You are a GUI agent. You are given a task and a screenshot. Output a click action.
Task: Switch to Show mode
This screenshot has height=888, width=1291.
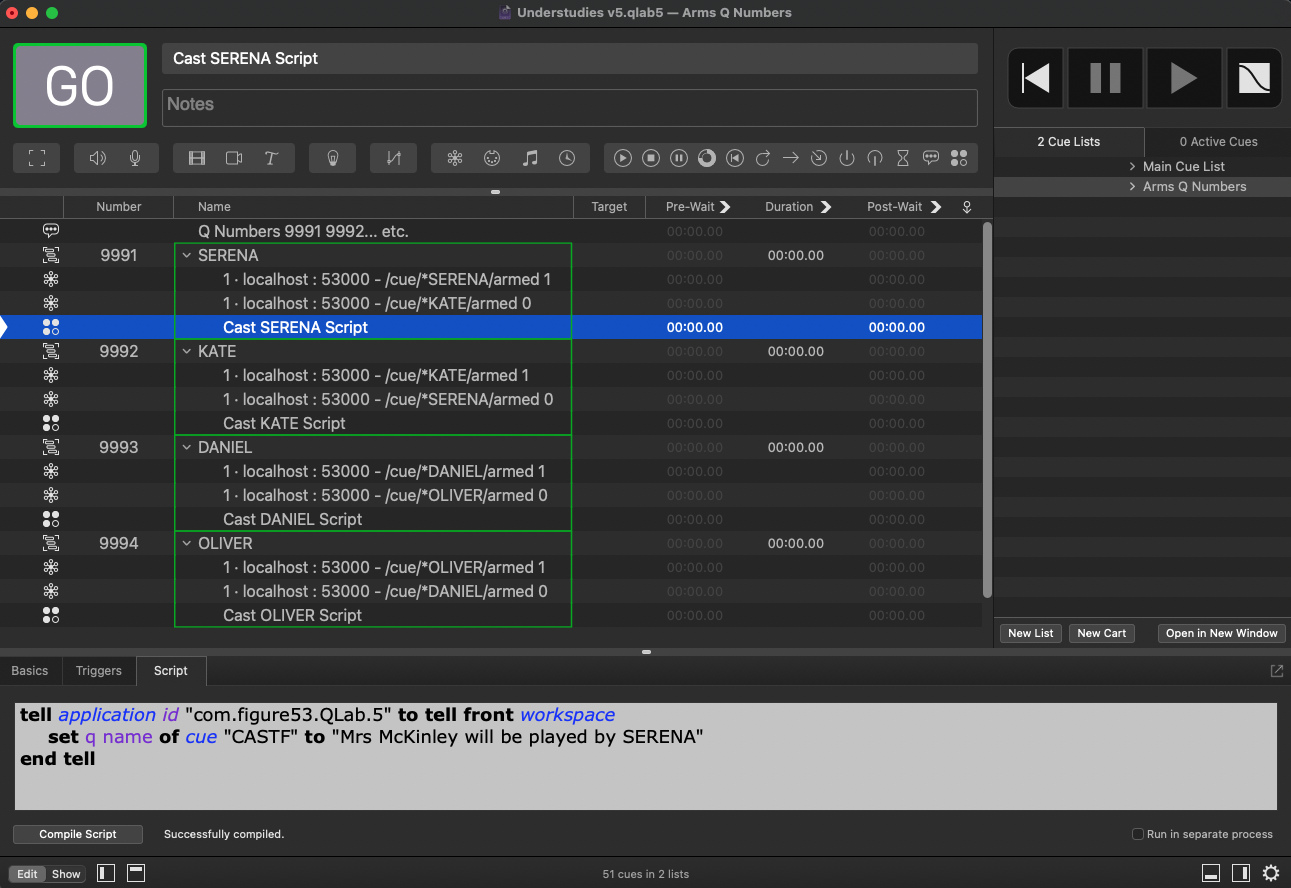(x=66, y=874)
